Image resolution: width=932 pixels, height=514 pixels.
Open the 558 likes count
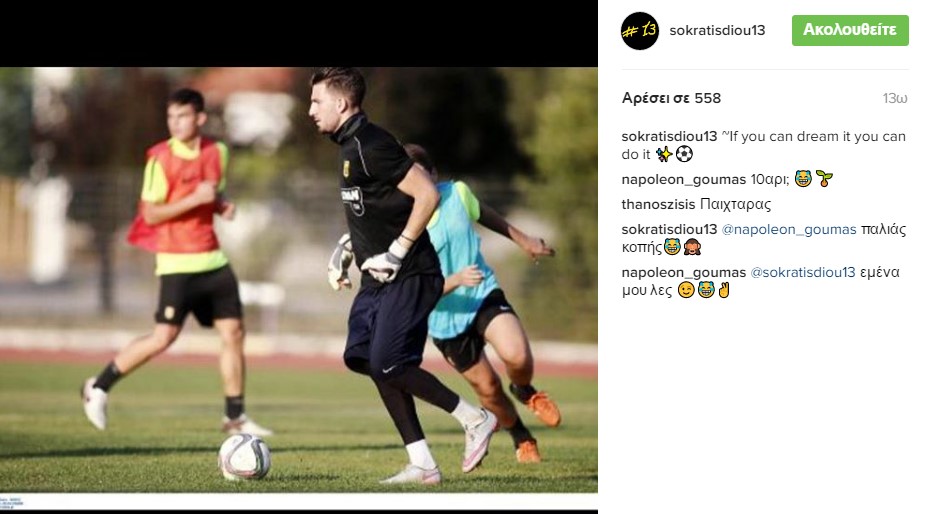tap(671, 98)
